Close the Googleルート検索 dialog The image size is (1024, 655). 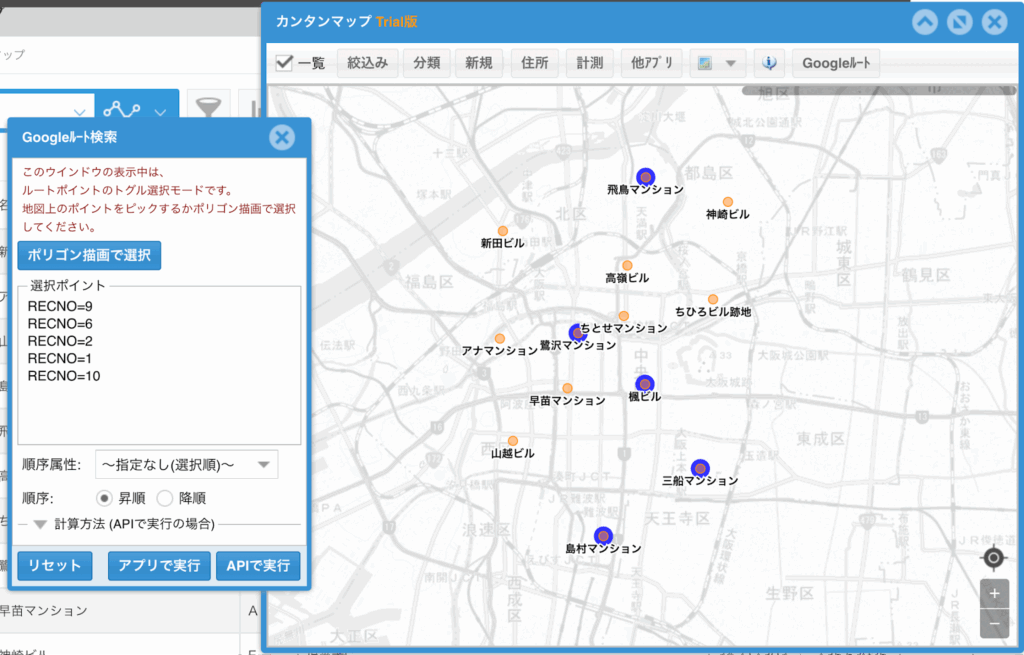(282, 138)
